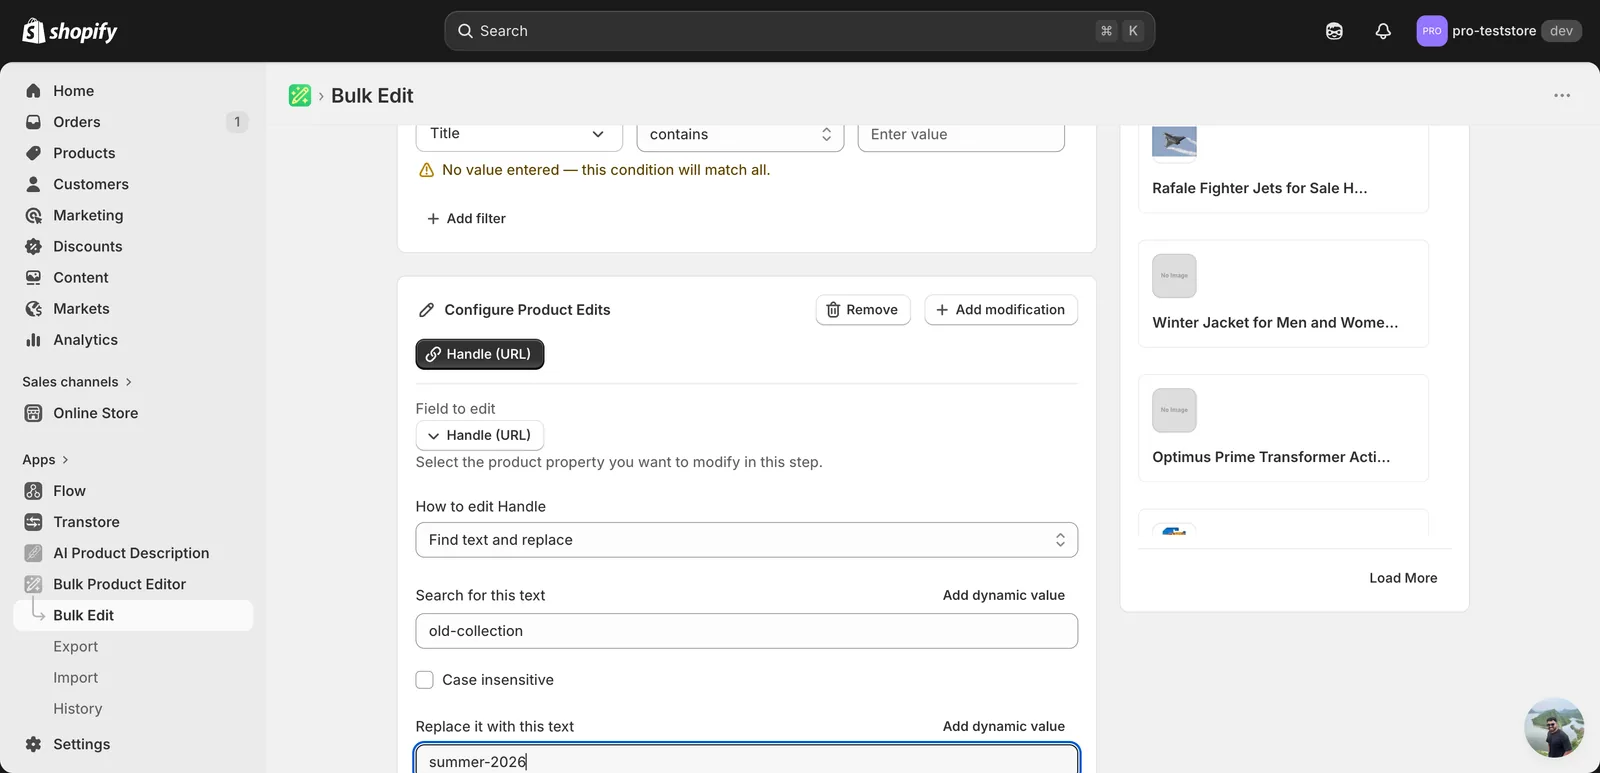Select the Handle (URL) modification tab

click(x=480, y=354)
